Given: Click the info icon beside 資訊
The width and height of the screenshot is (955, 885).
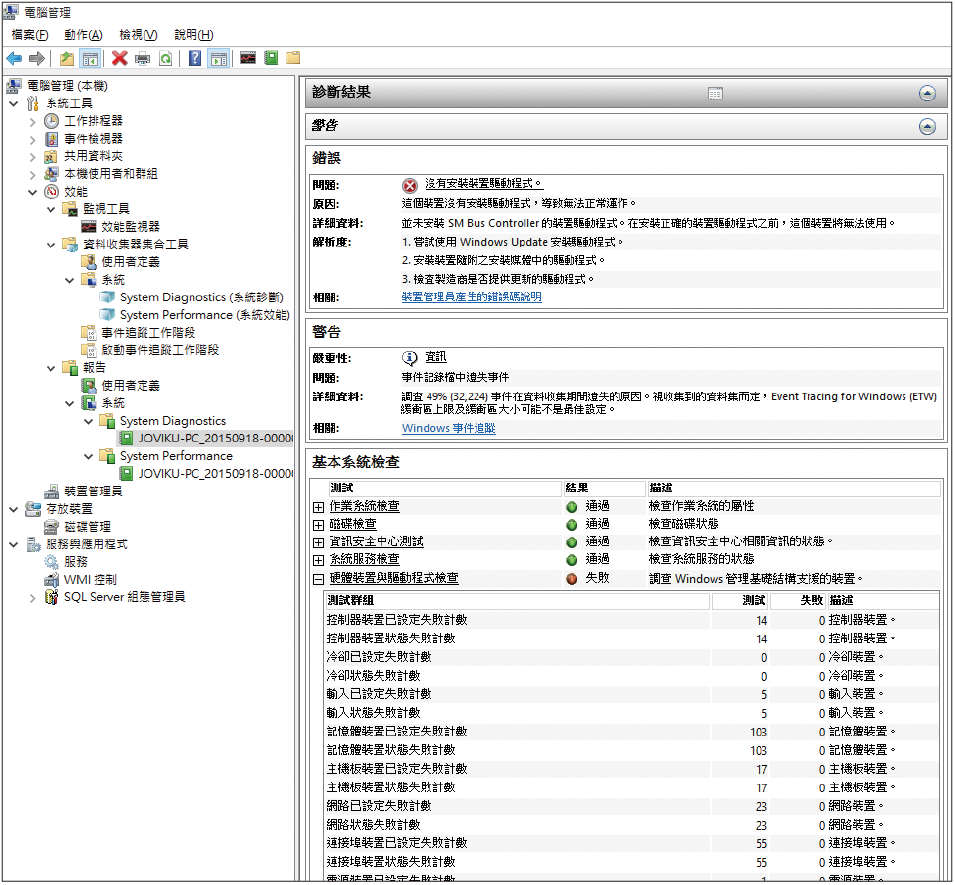Looking at the screenshot, I should (x=409, y=358).
